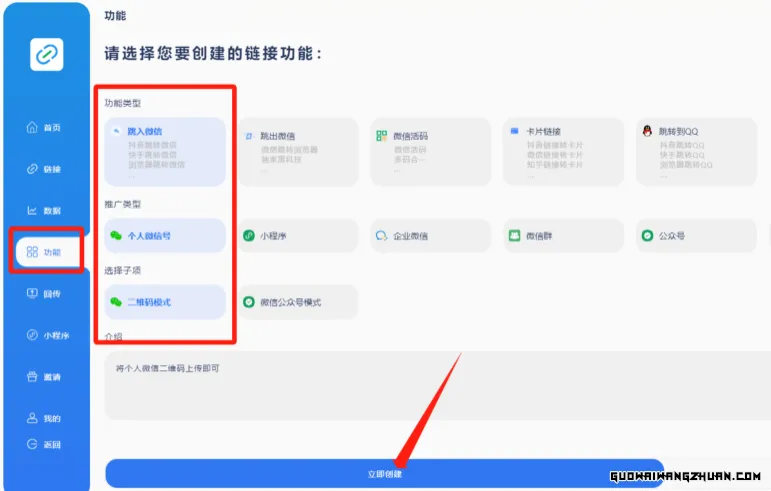Screen dimensions: 771x491
Task: Click 返回 label in sidebar
Action: 52,445
